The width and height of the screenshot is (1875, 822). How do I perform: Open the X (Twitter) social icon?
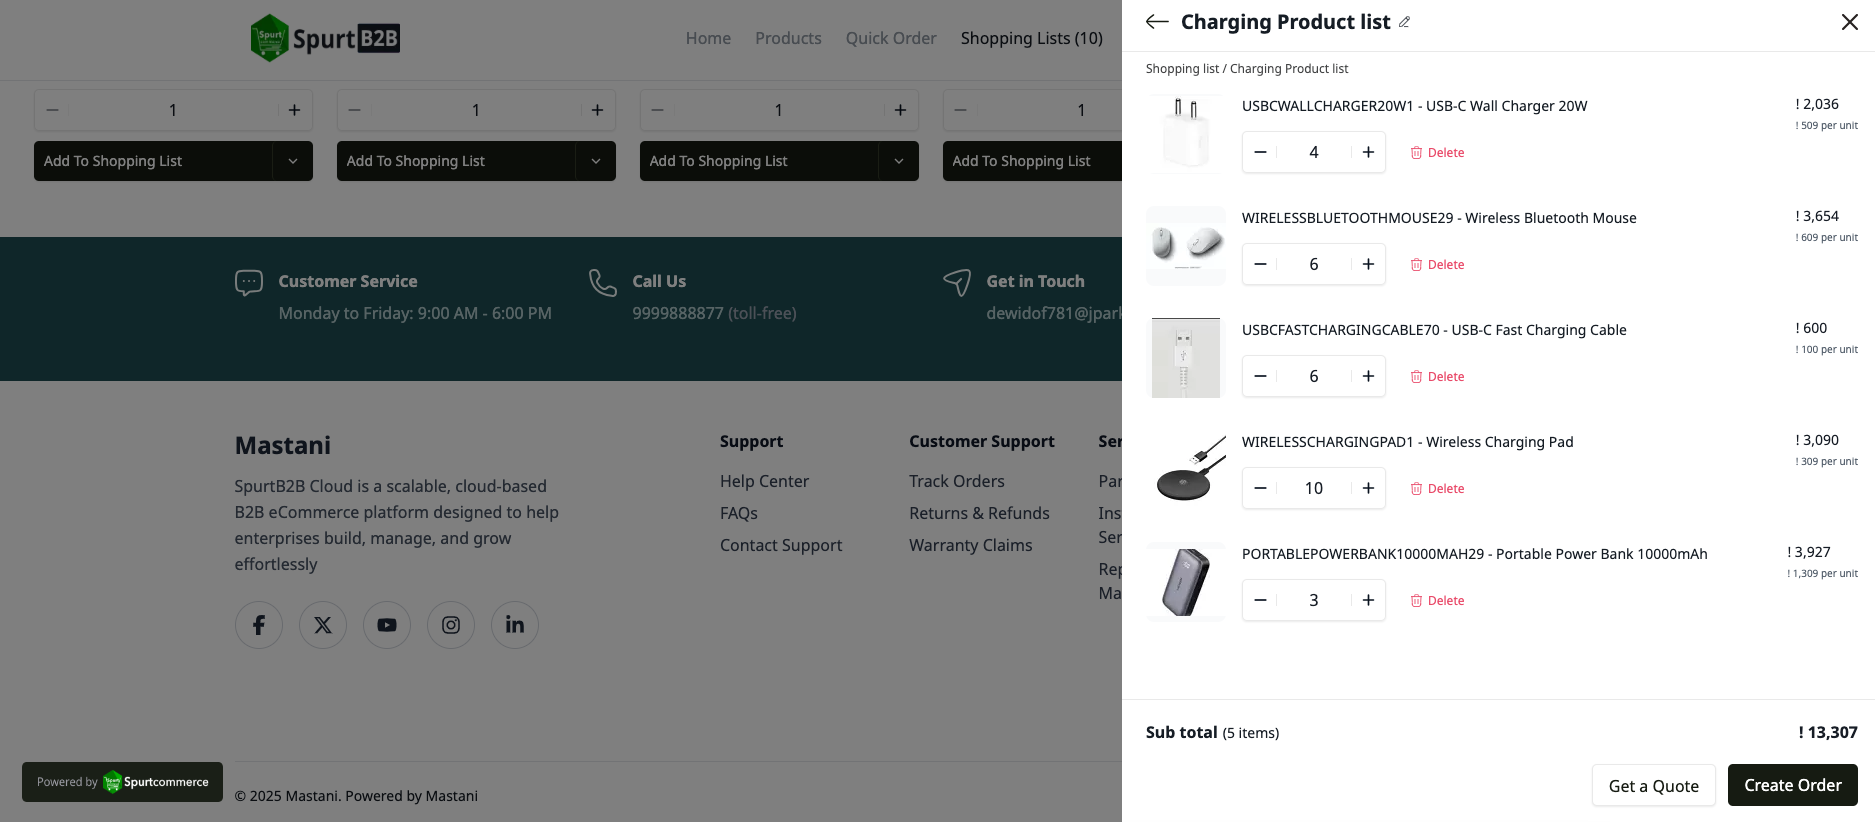pos(323,625)
